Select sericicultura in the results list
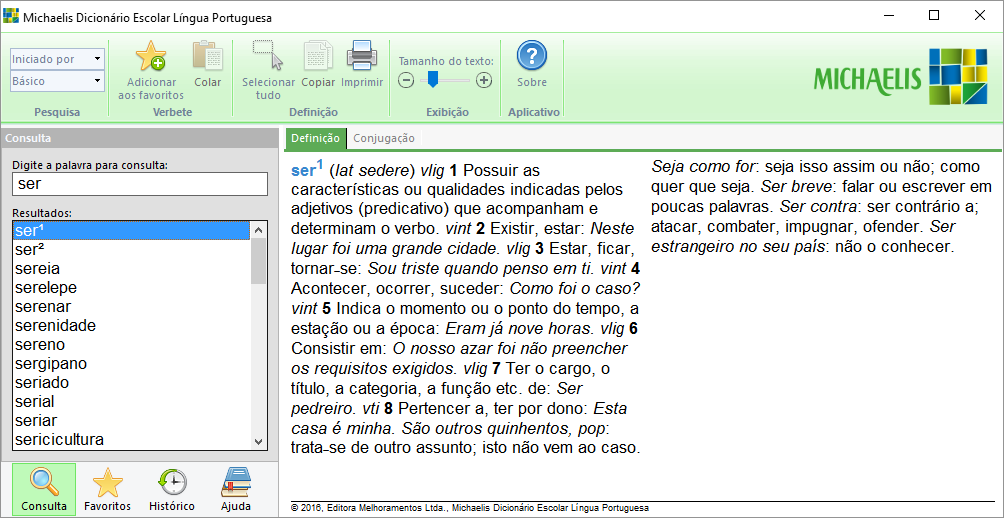The height and width of the screenshot is (518, 1004). [x=131, y=440]
